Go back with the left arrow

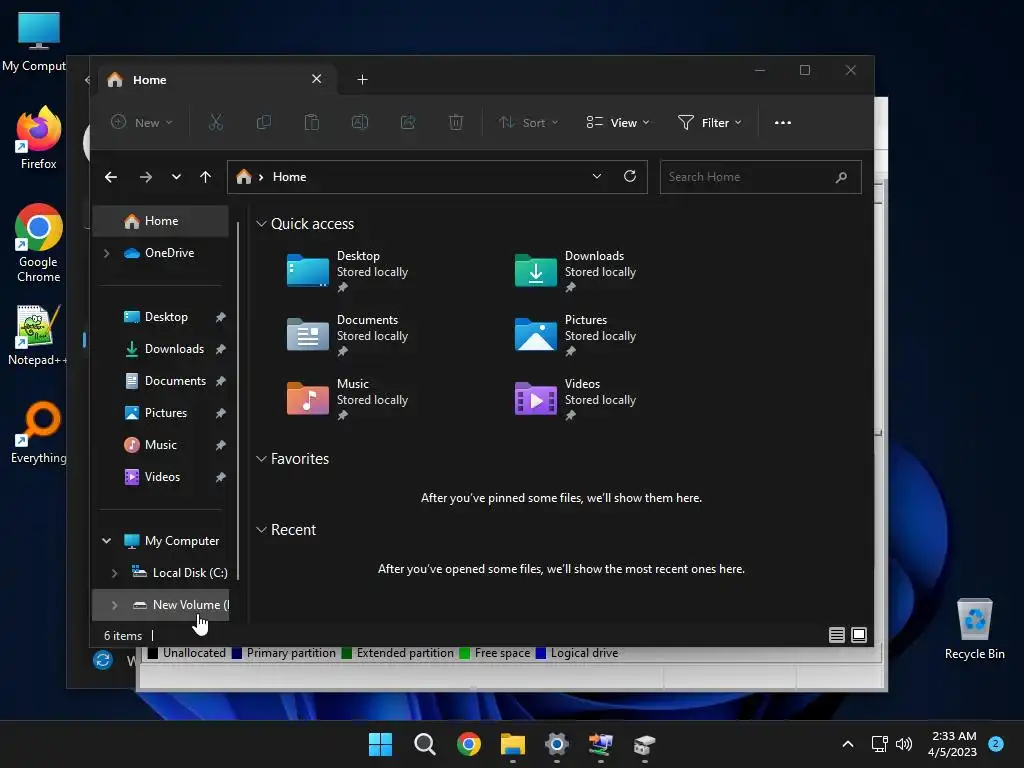(111, 177)
